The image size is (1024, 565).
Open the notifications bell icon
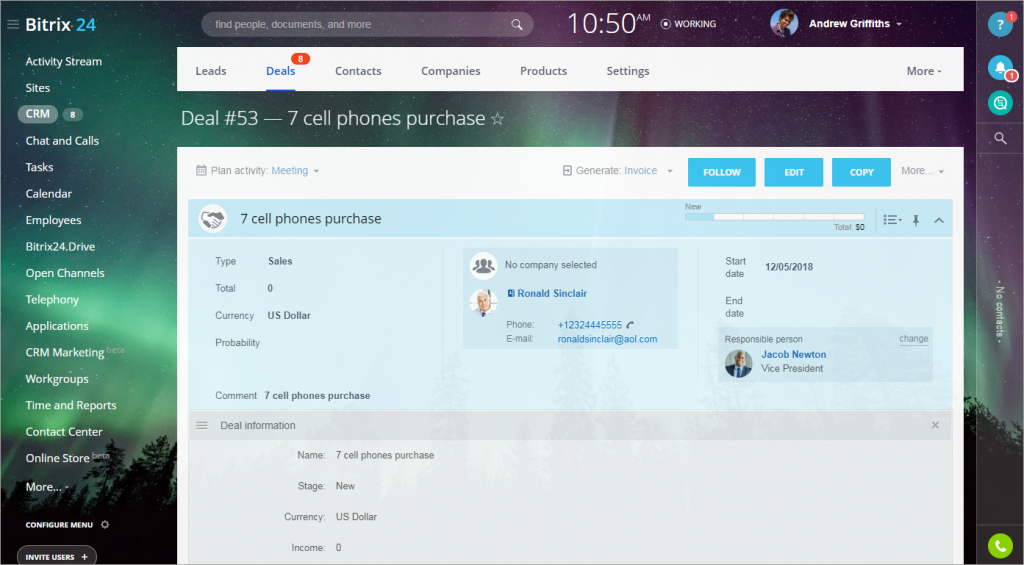point(1000,67)
